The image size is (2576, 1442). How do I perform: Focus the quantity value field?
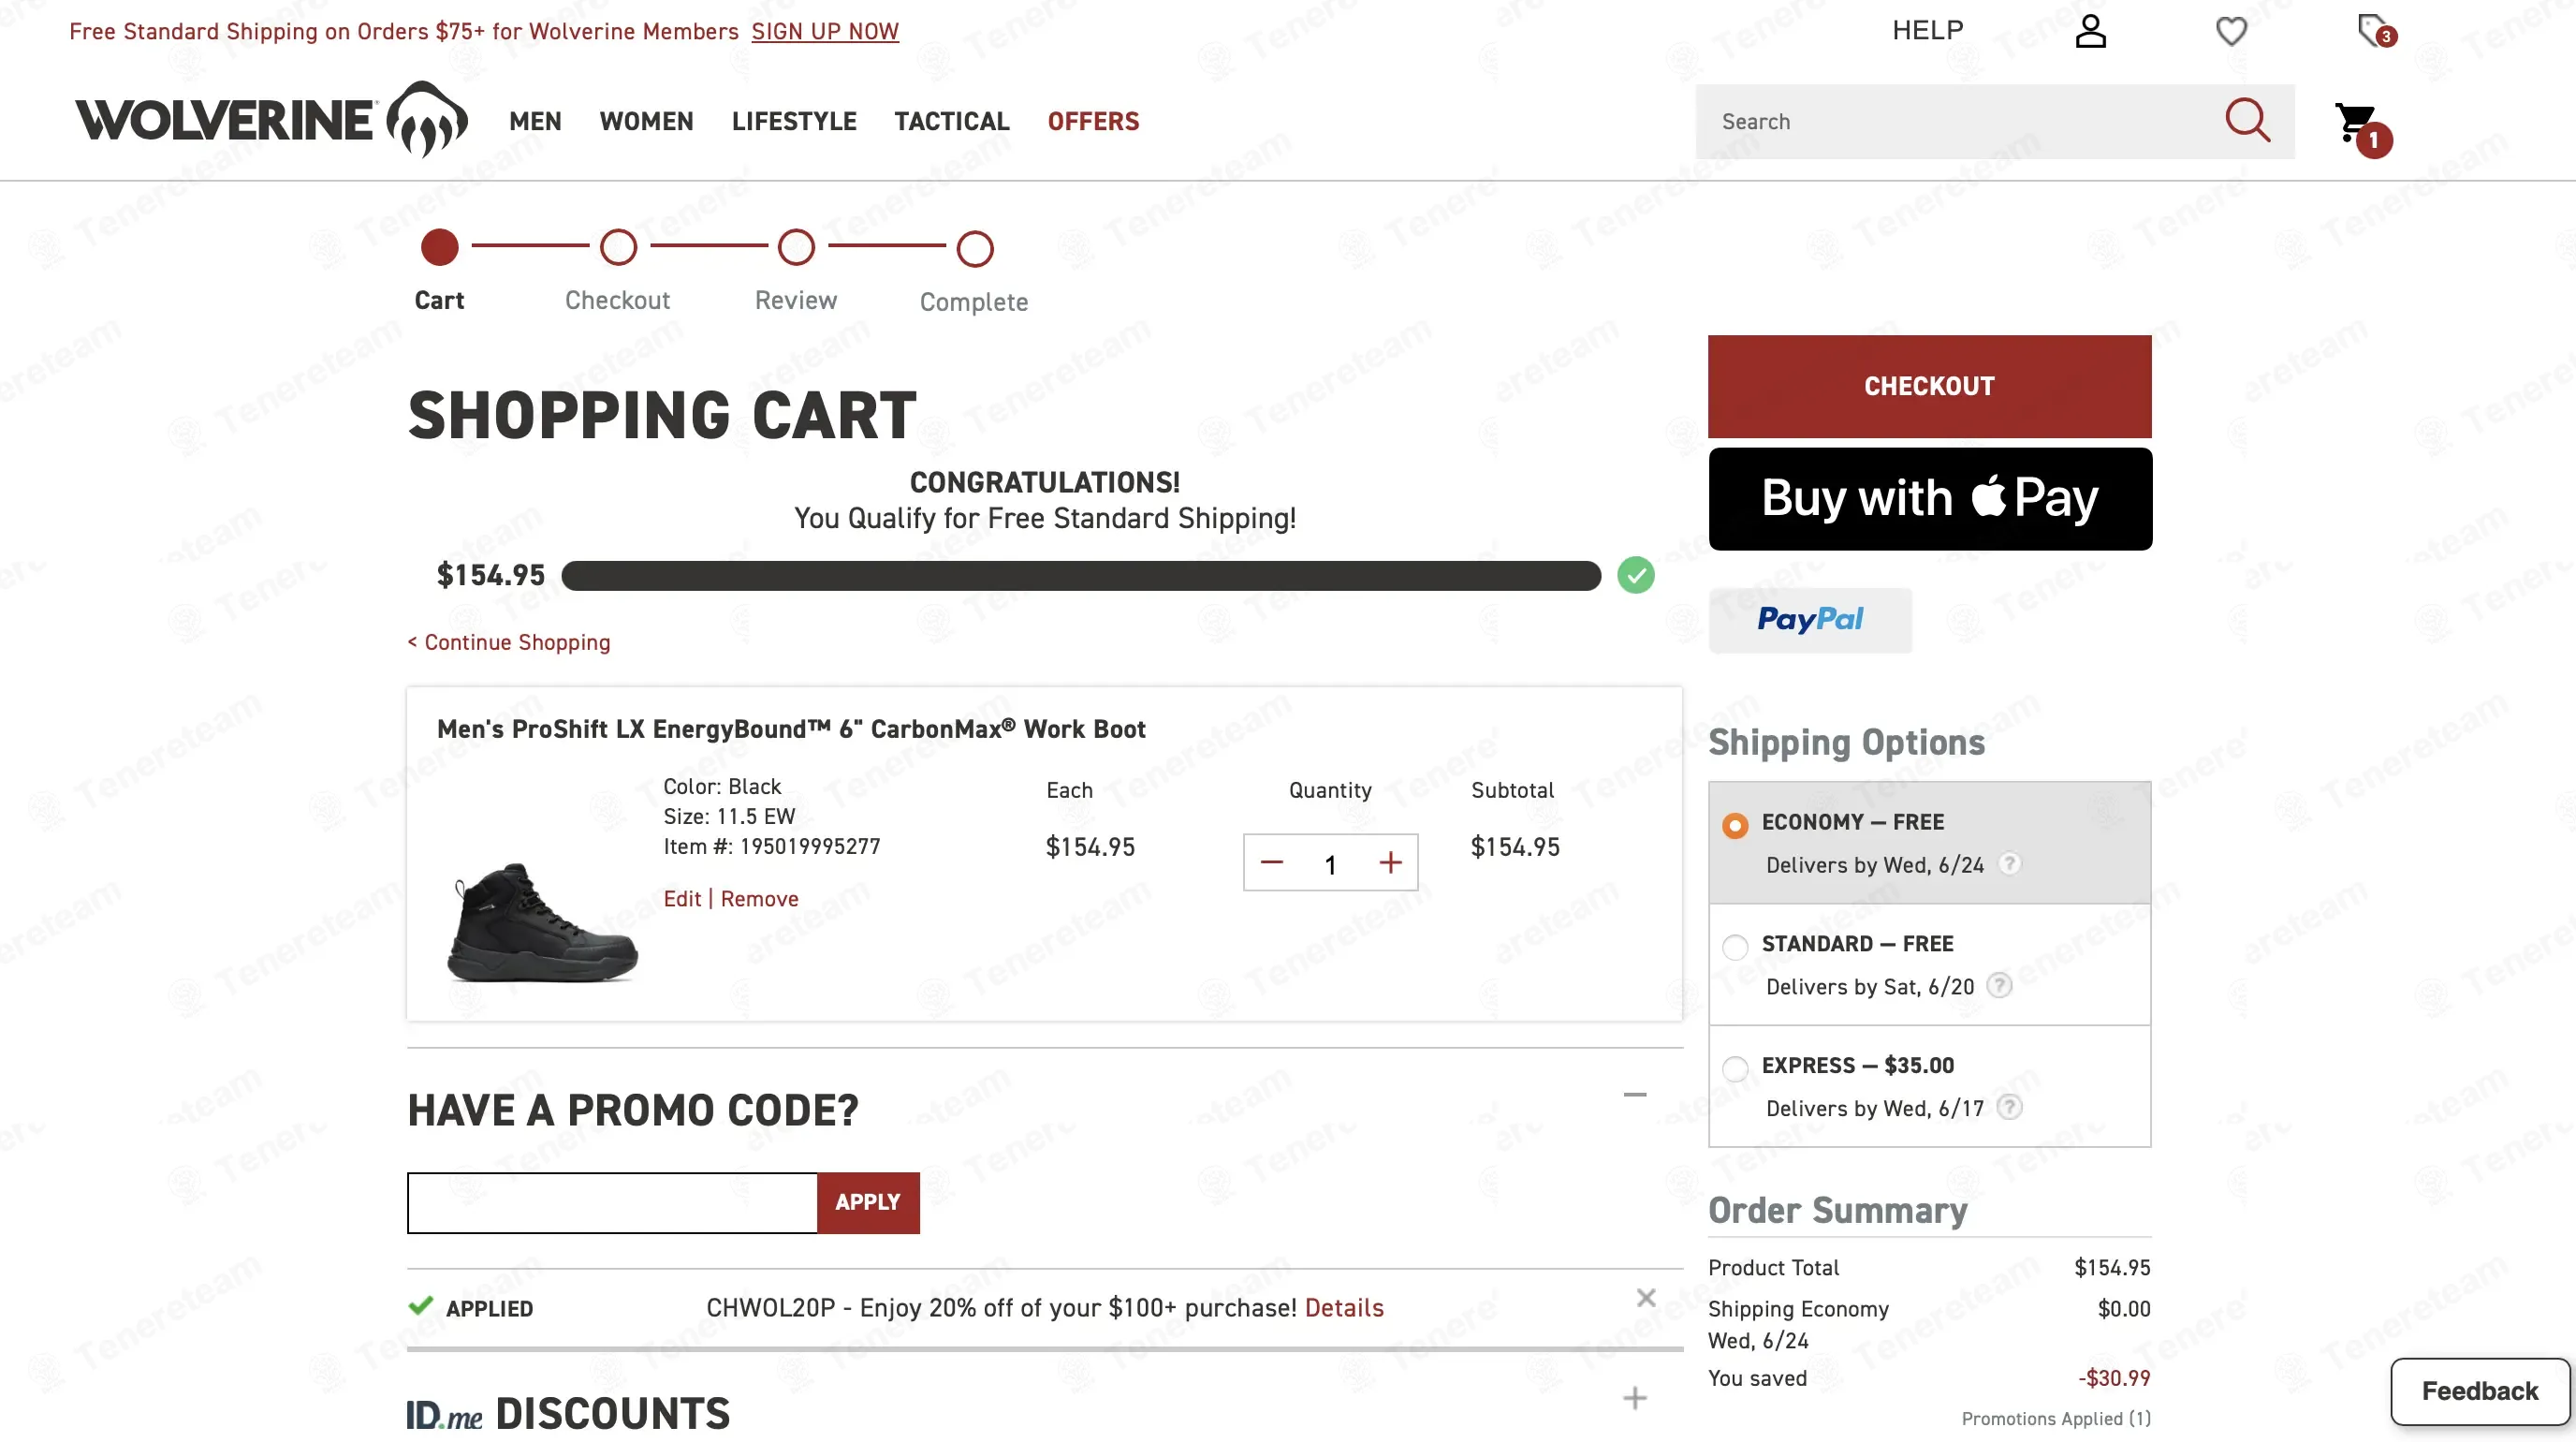click(x=1330, y=863)
